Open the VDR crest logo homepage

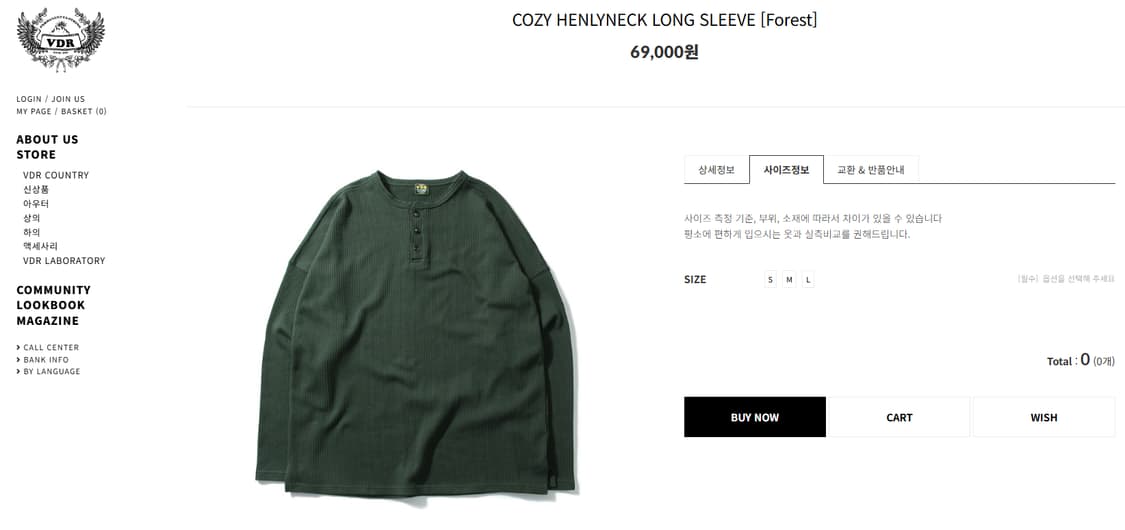pos(61,39)
